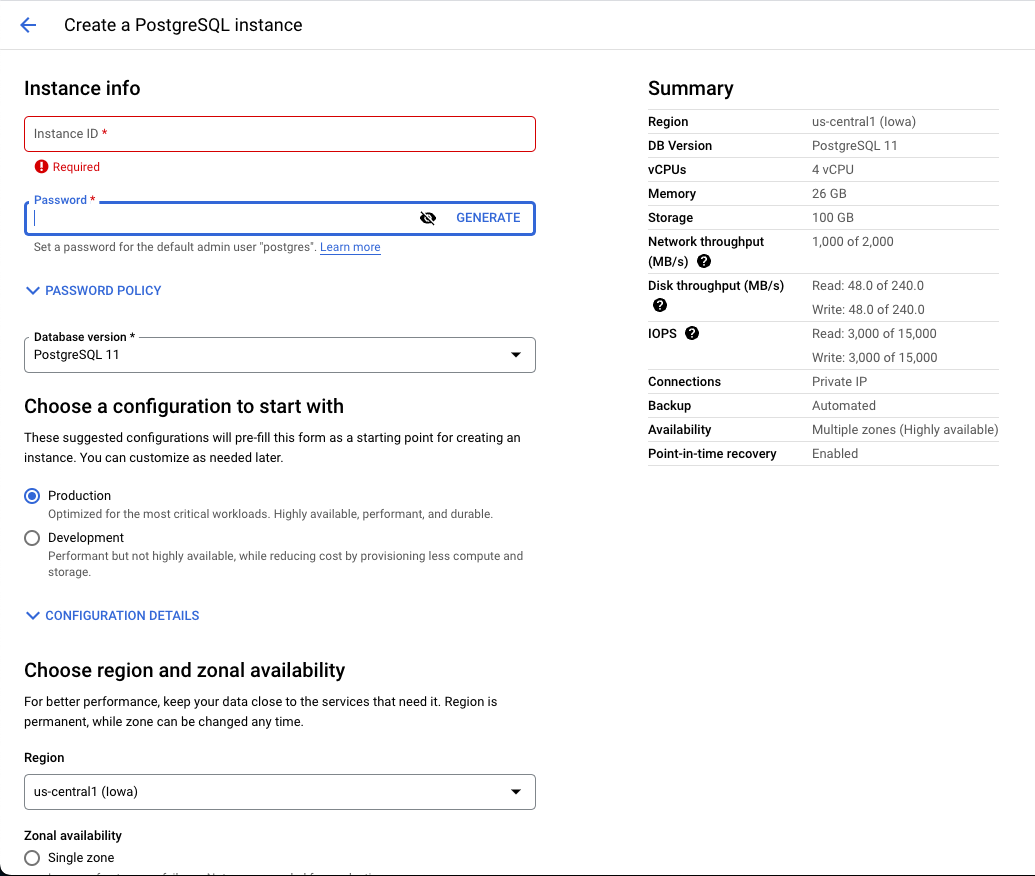Image resolution: width=1035 pixels, height=876 pixels.
Task: Toggle the password visibility eye icon
Action: (x=428, y=217)
